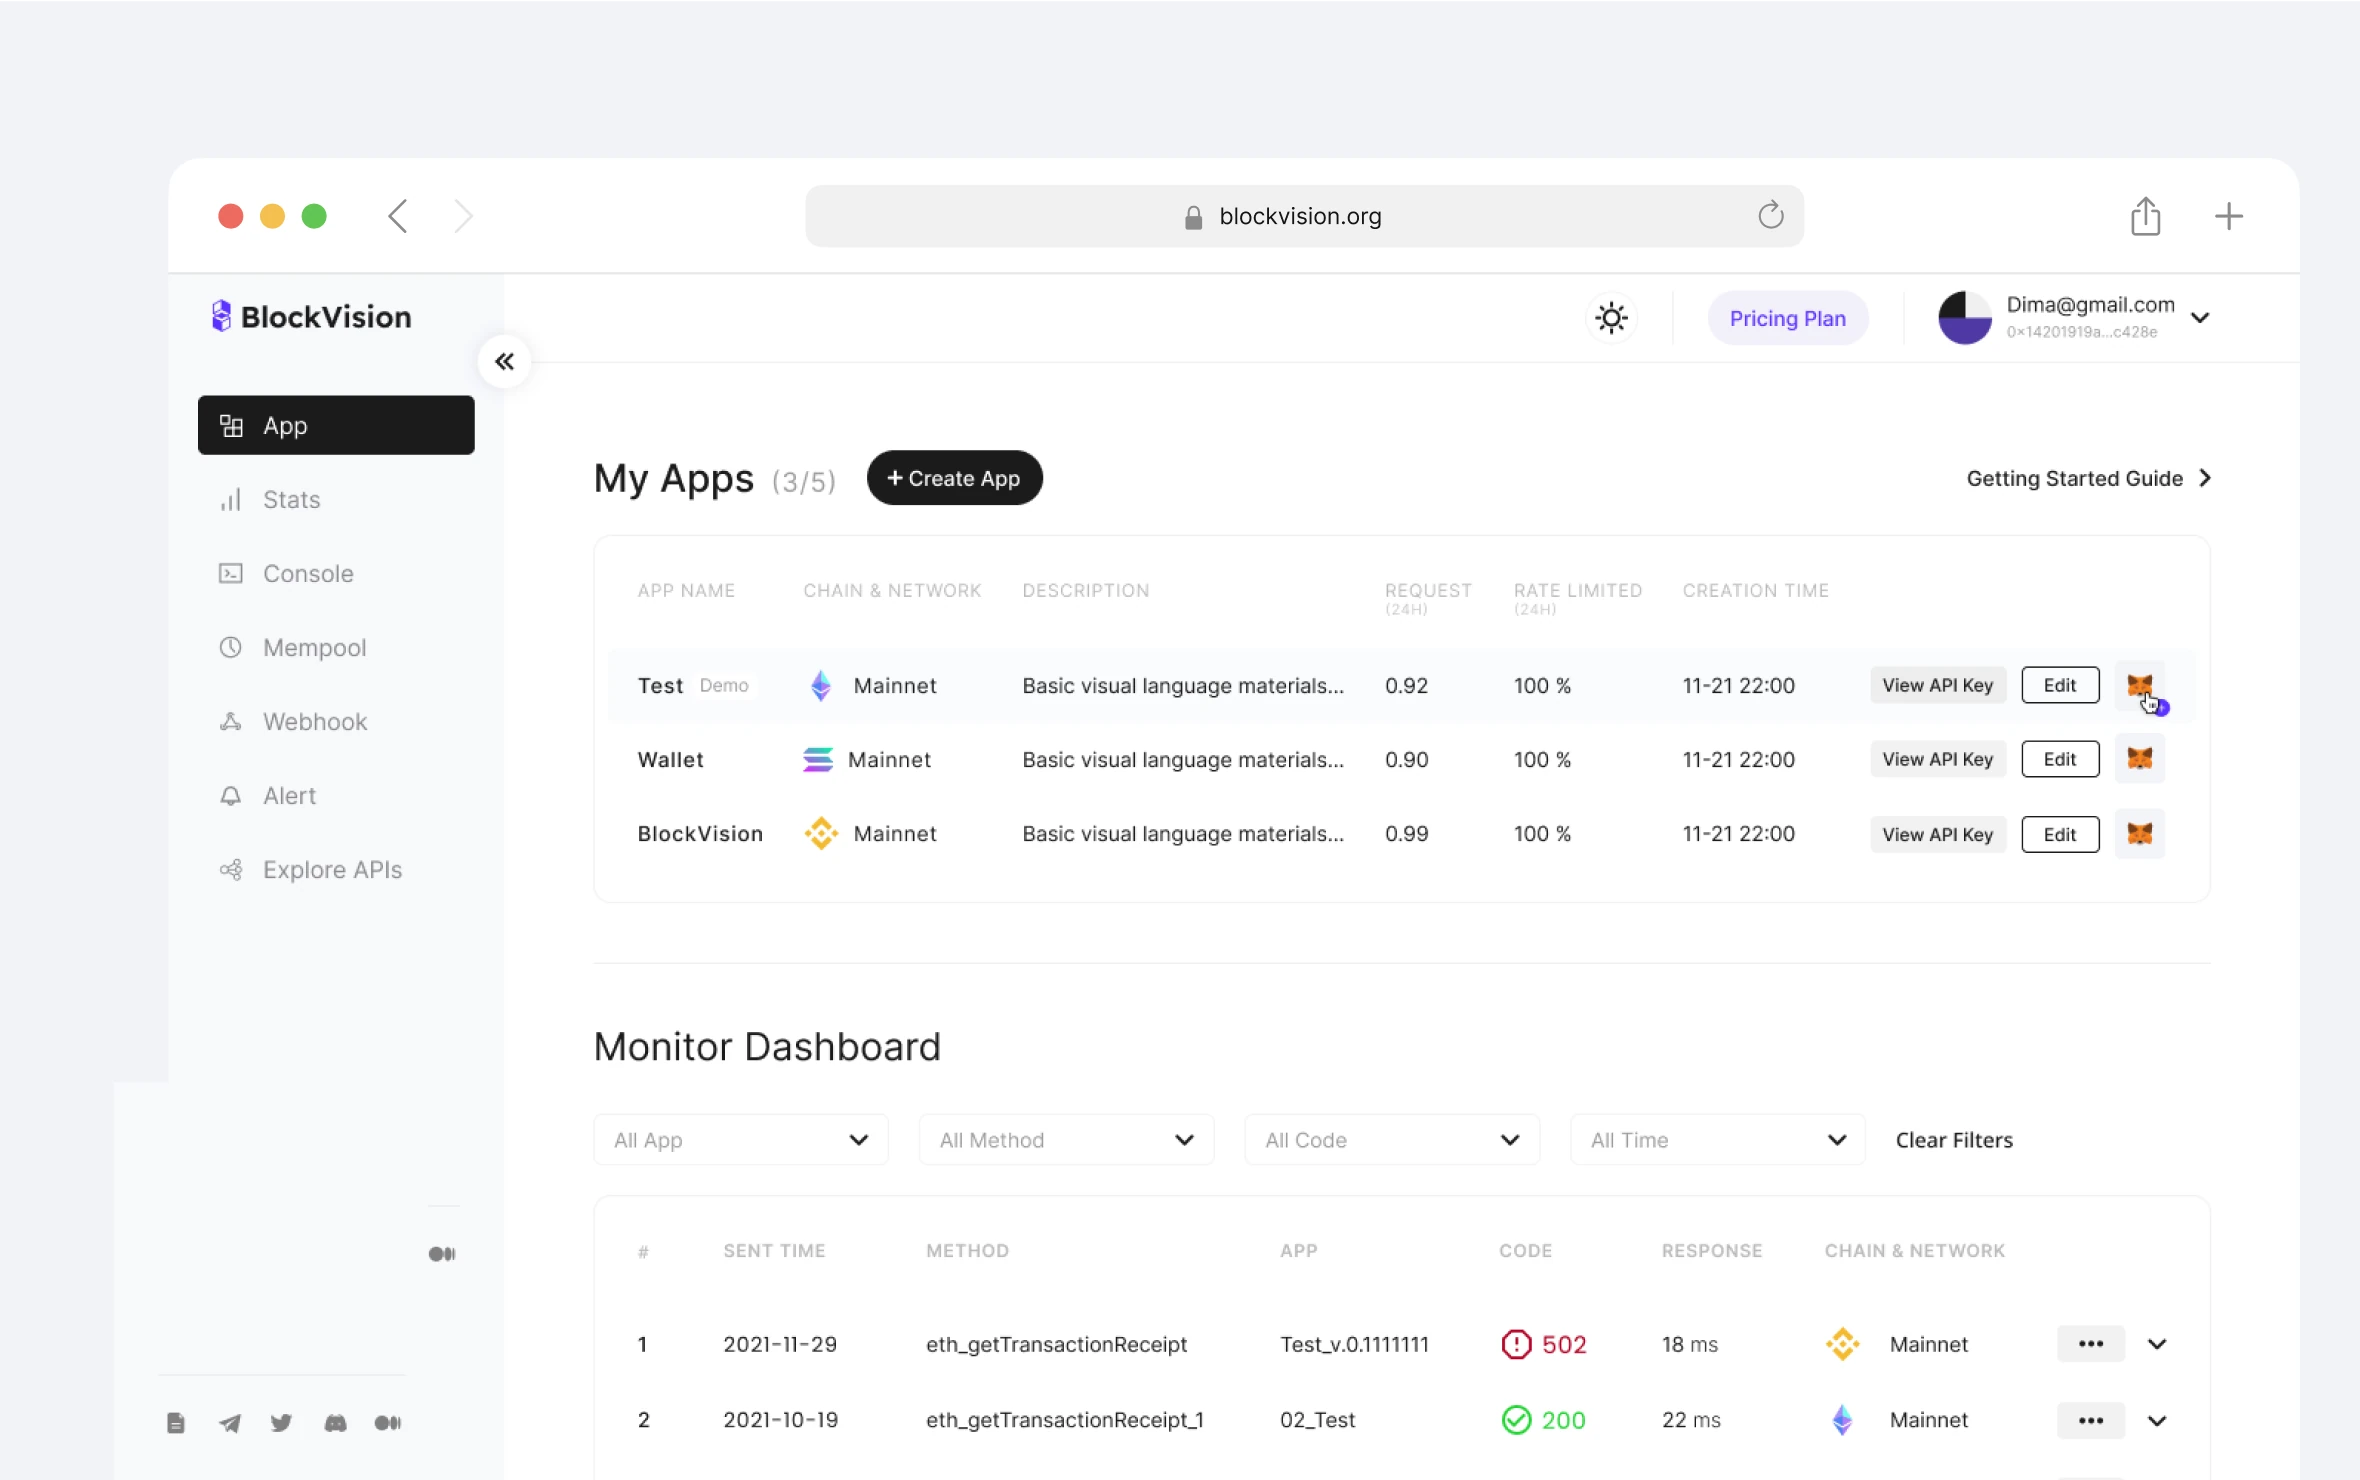2360x1480 pixels.
Task: Open the Getting Started Guide link
Action: 2087,478
